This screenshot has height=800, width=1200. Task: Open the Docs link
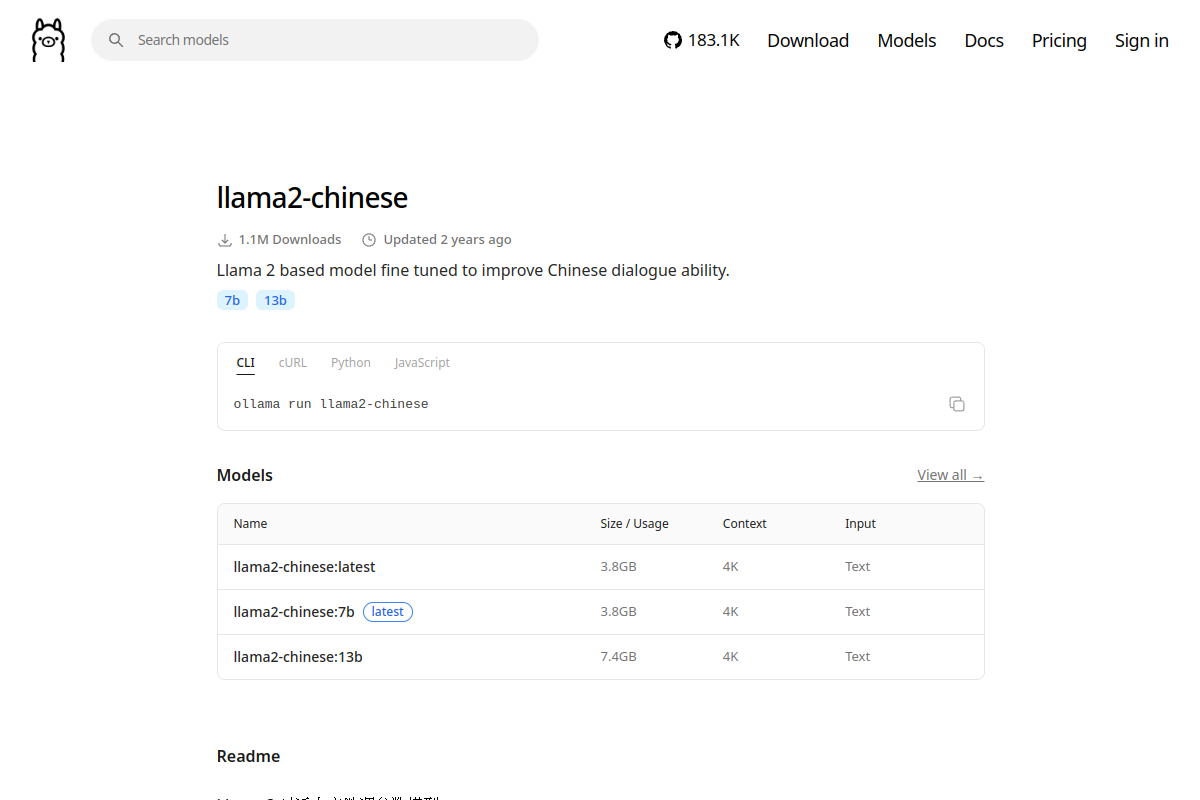click(x=984, y=40)
